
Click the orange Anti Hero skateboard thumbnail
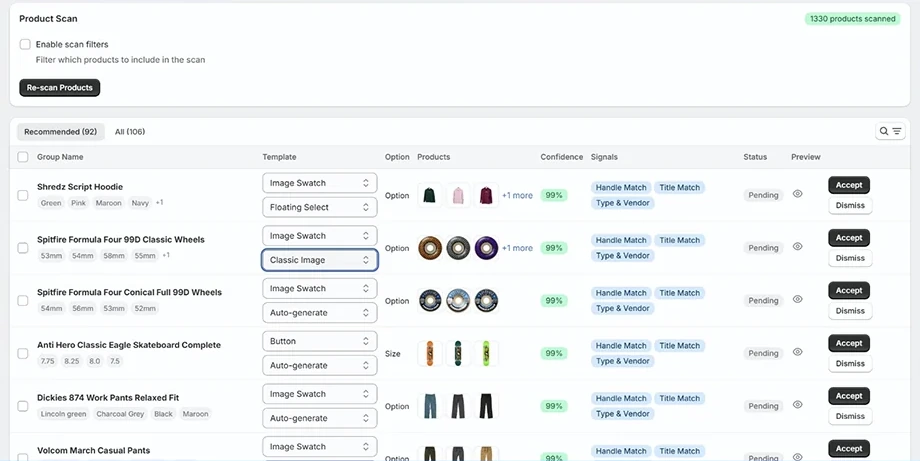tap(429, 354)
